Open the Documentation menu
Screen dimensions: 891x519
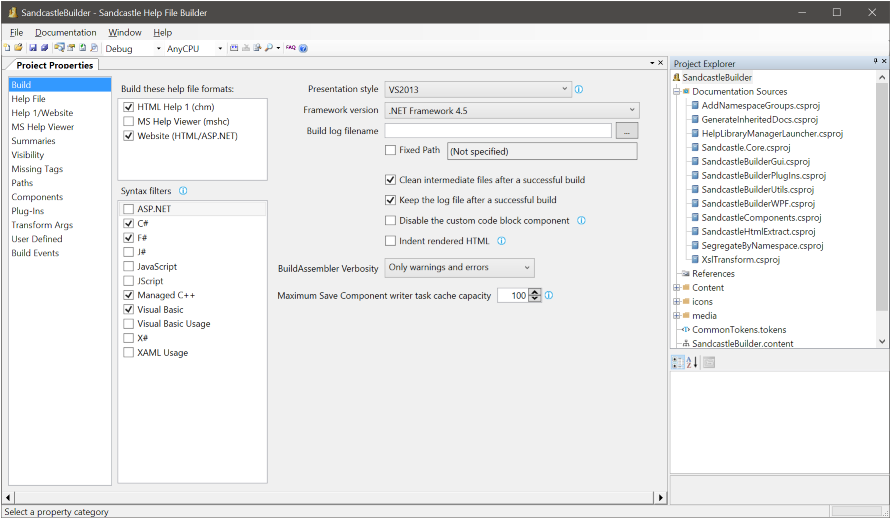tap(65, 32)
